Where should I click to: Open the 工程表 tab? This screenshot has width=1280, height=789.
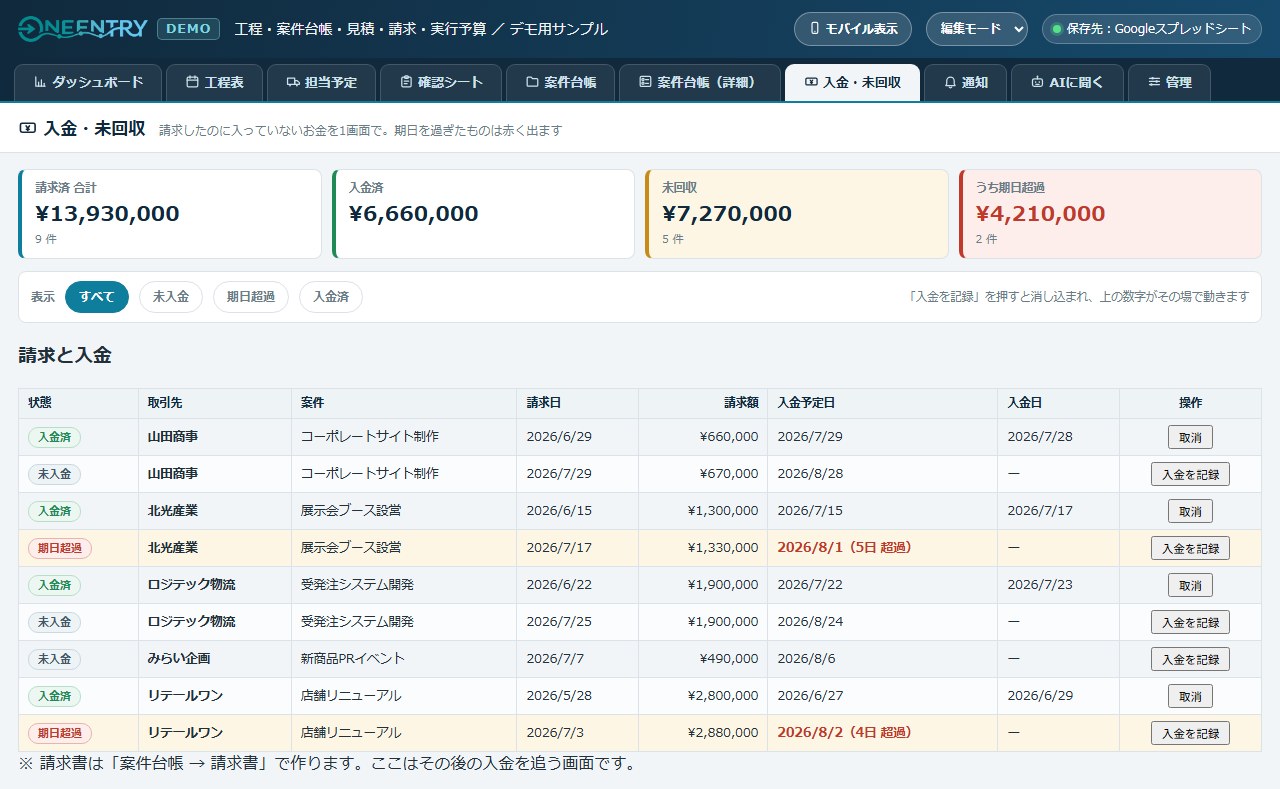tap(214, 83)
